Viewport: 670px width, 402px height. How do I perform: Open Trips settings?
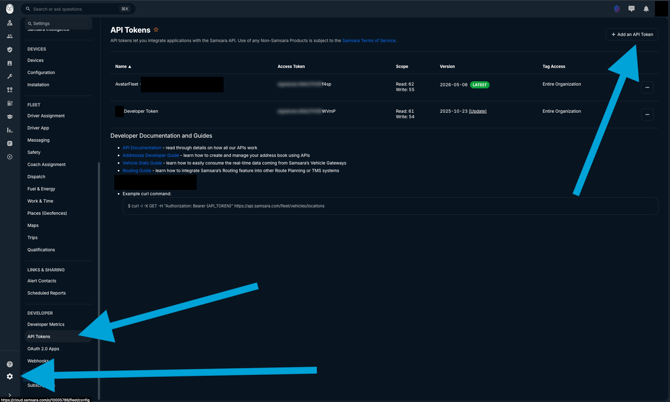[x=32, y=238]
